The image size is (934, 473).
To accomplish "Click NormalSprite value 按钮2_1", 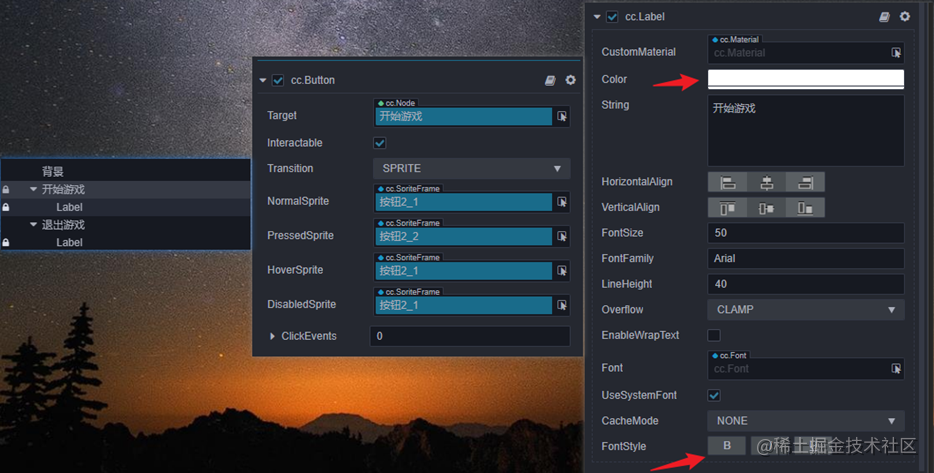I will (x=463, y=202).
